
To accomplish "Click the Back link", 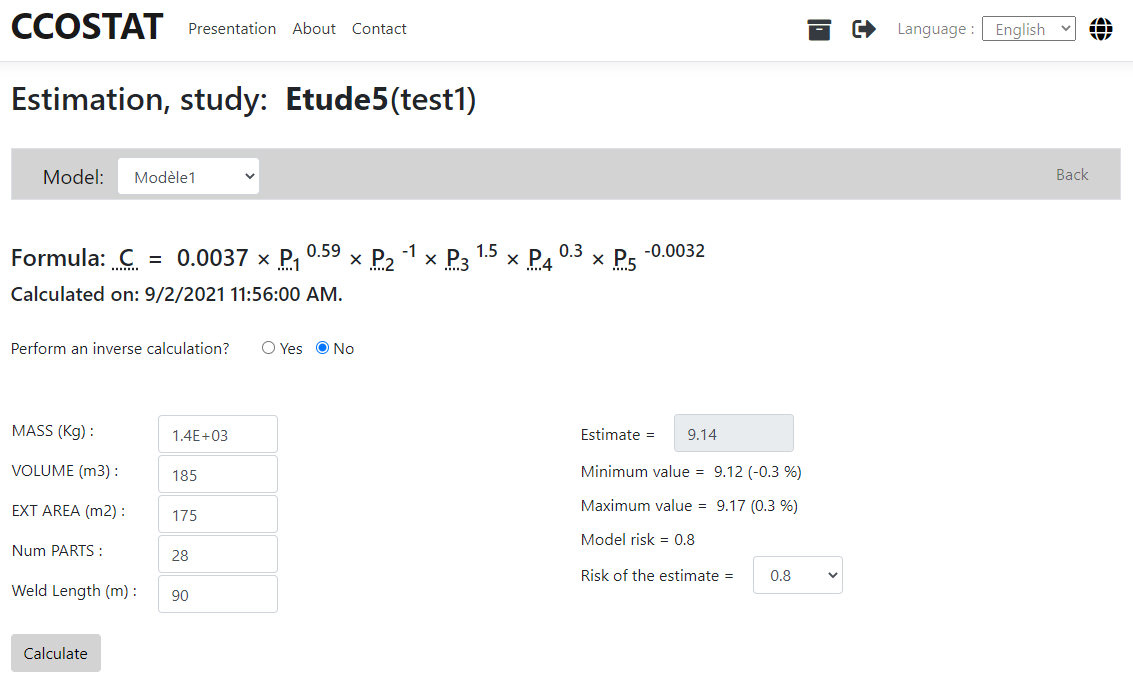I will pos(1072,175).
